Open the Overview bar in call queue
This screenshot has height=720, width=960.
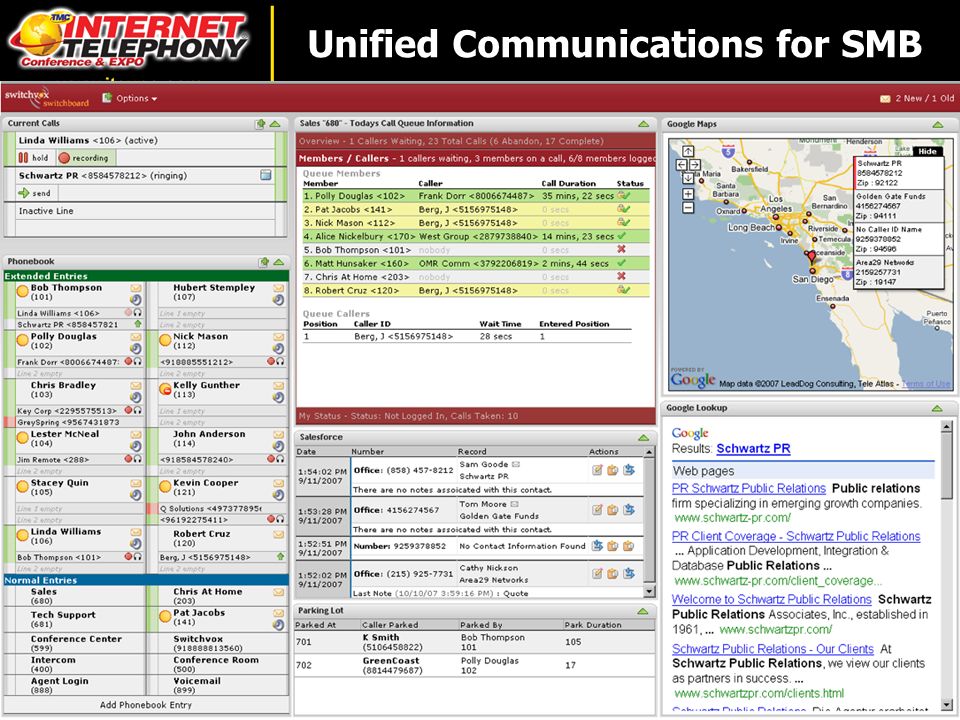click(476, 141)
